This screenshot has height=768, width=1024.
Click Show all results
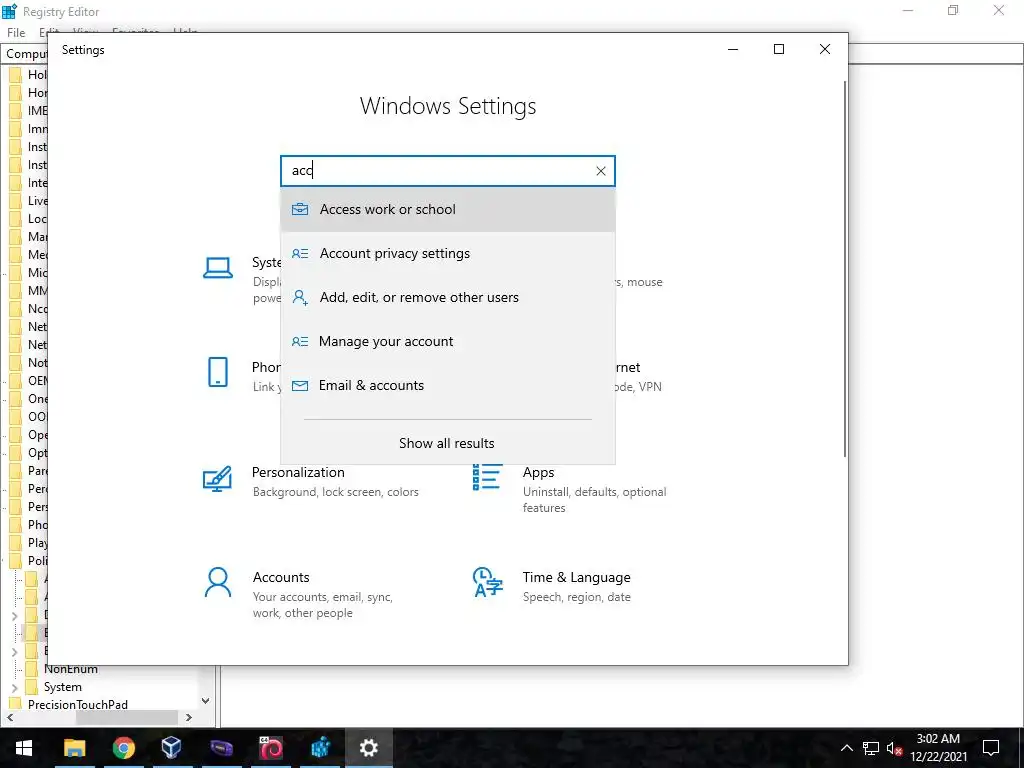pos(447,443)
